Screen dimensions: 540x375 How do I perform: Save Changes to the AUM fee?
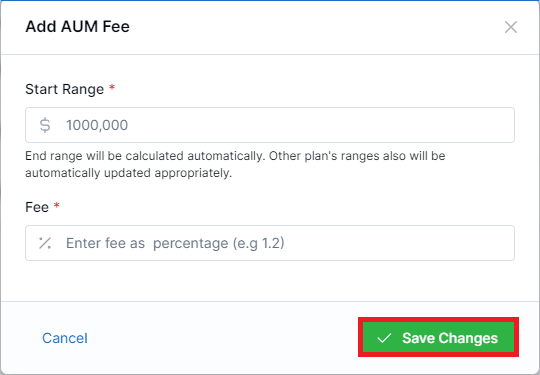click(x=438, y=337)
